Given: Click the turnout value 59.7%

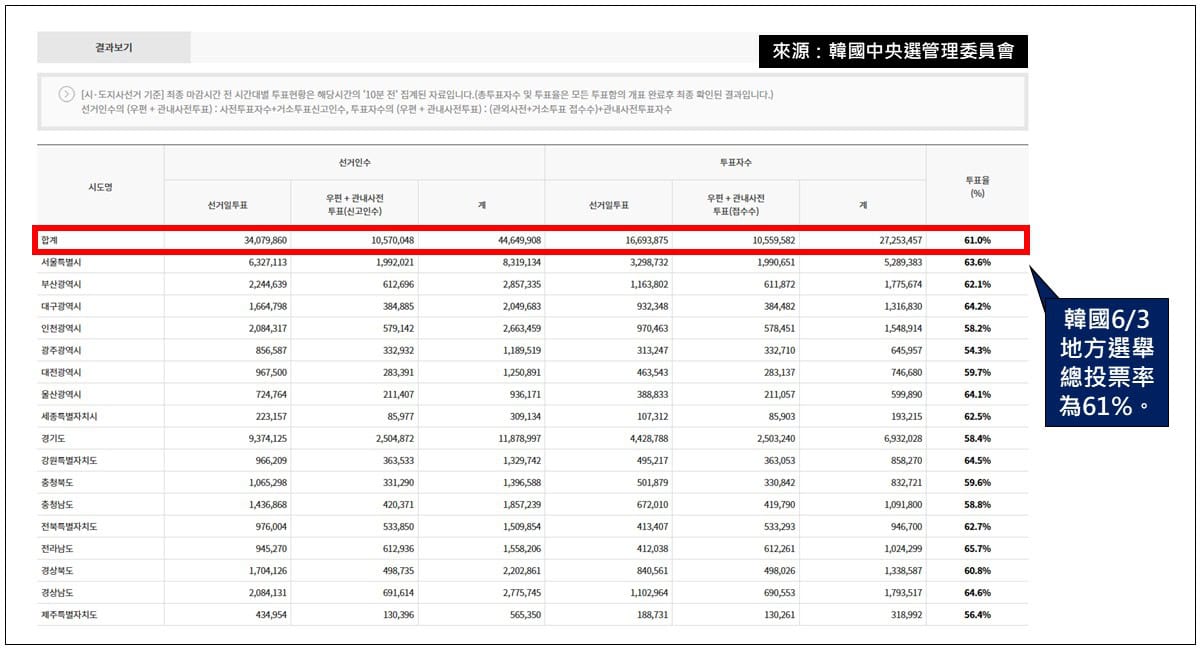Looking at the screenshot, I should tap(977, 373).
